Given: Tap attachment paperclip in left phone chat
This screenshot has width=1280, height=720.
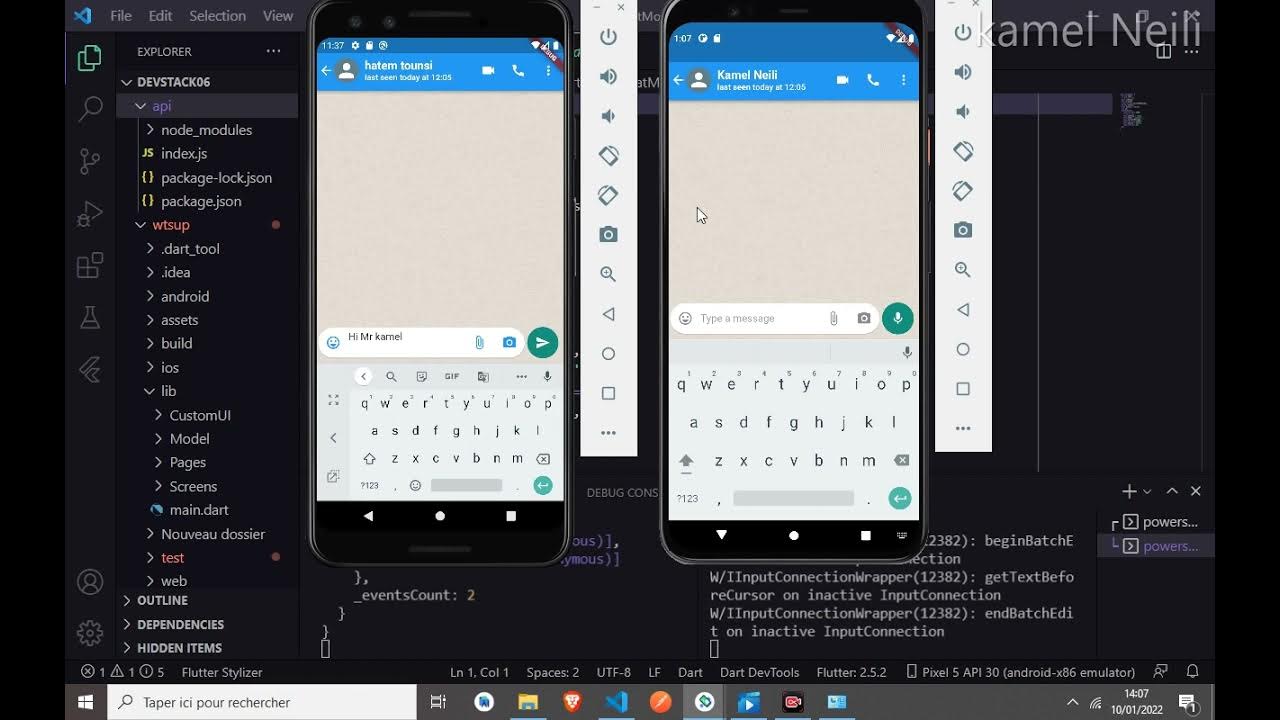Looking at the screenshot, I should click(479, 342).
